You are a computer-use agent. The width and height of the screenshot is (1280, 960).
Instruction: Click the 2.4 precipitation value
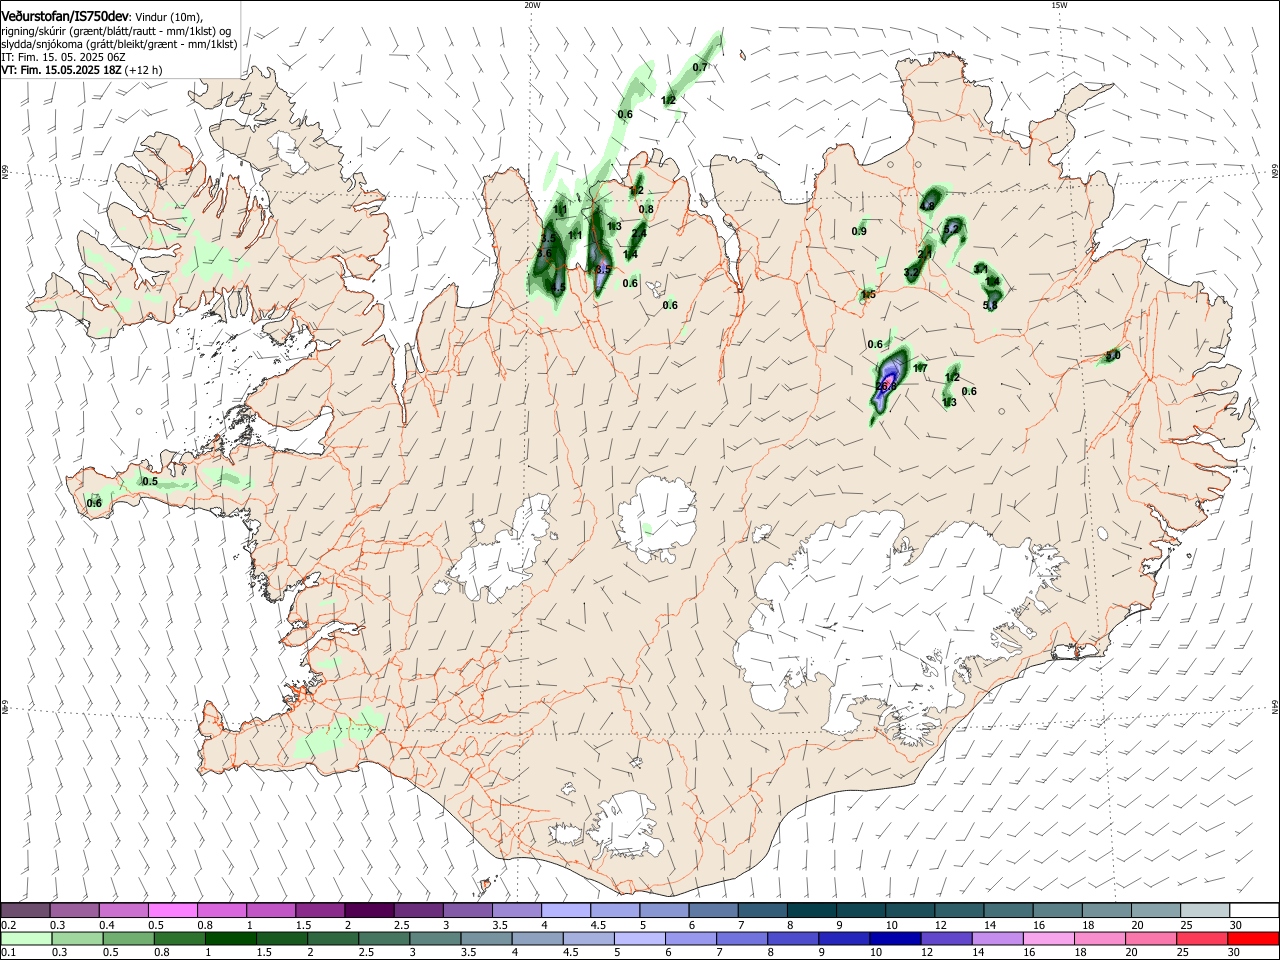coord(639,233)
